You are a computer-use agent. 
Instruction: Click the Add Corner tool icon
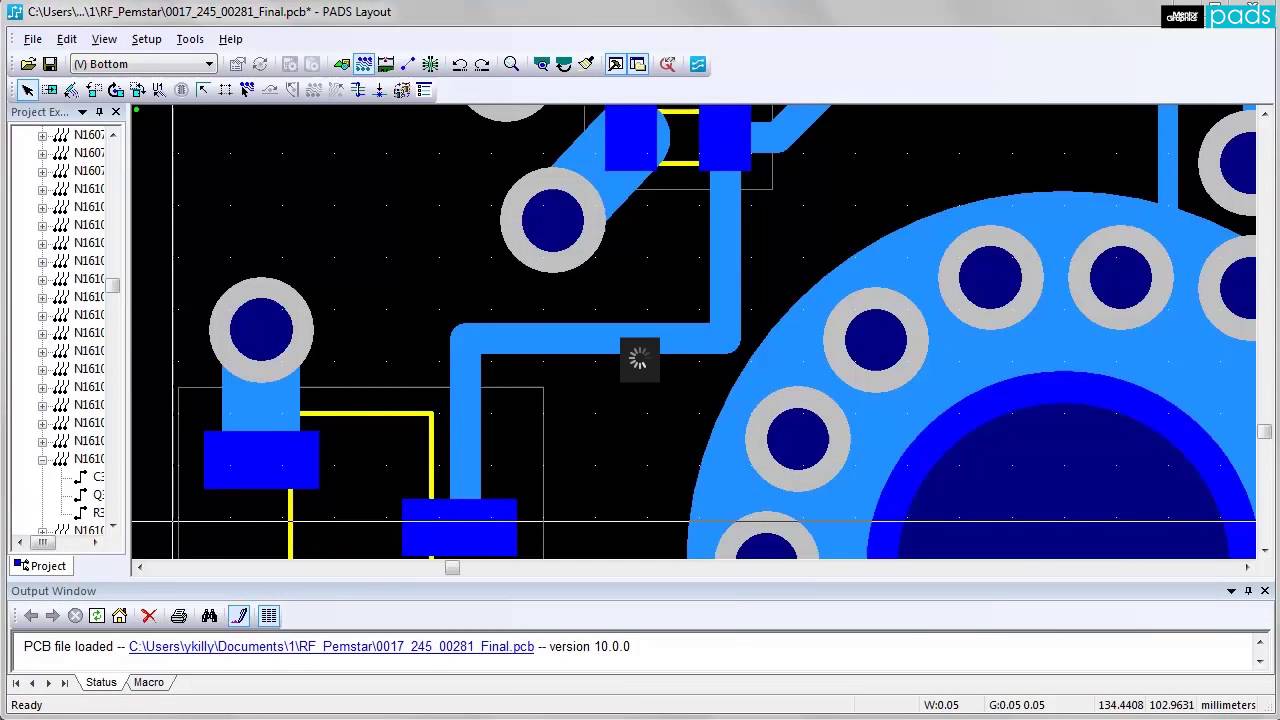point(203,90)
